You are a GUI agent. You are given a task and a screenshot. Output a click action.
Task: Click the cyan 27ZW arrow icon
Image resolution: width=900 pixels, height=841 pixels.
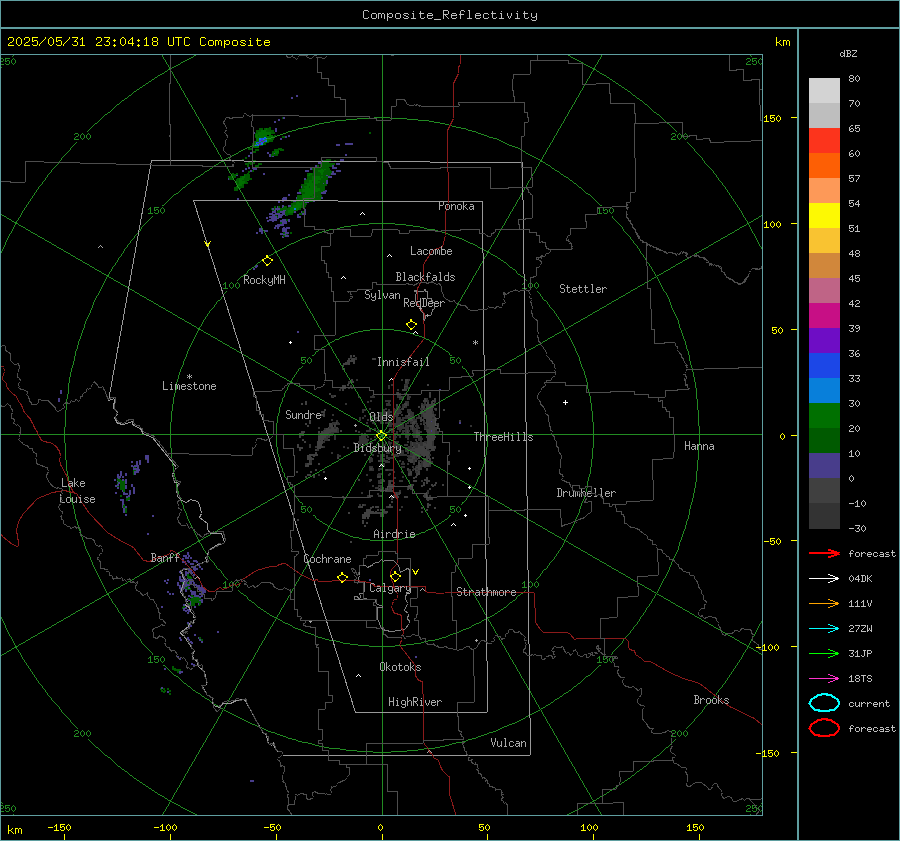coord(824,629)
